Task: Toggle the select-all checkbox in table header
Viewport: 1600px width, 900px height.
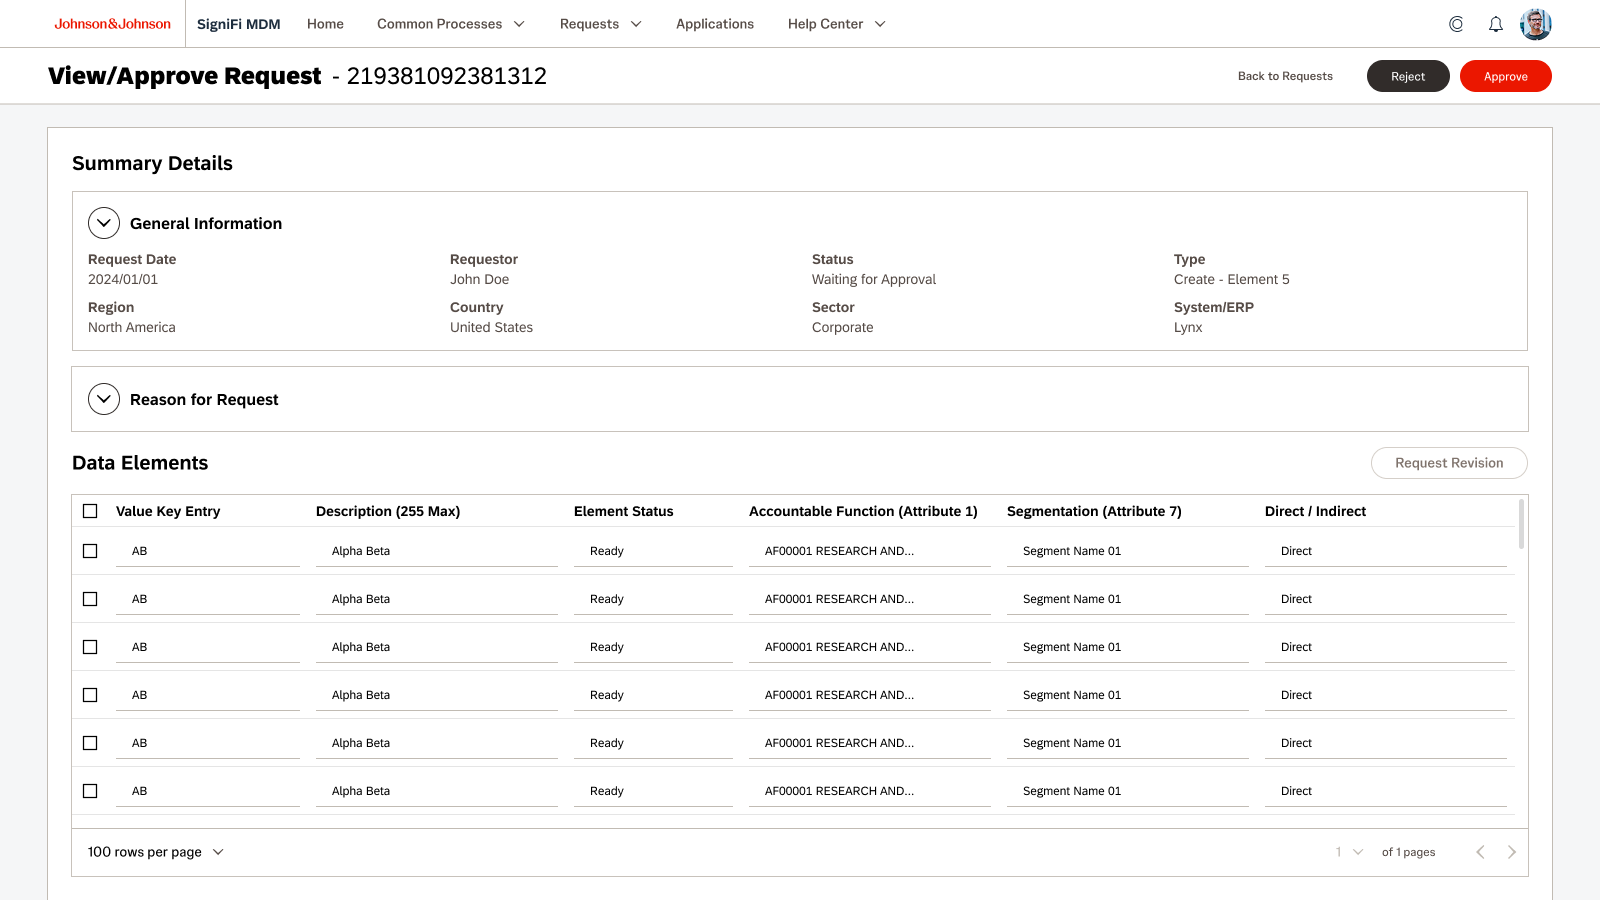Action: pos(90,511)
